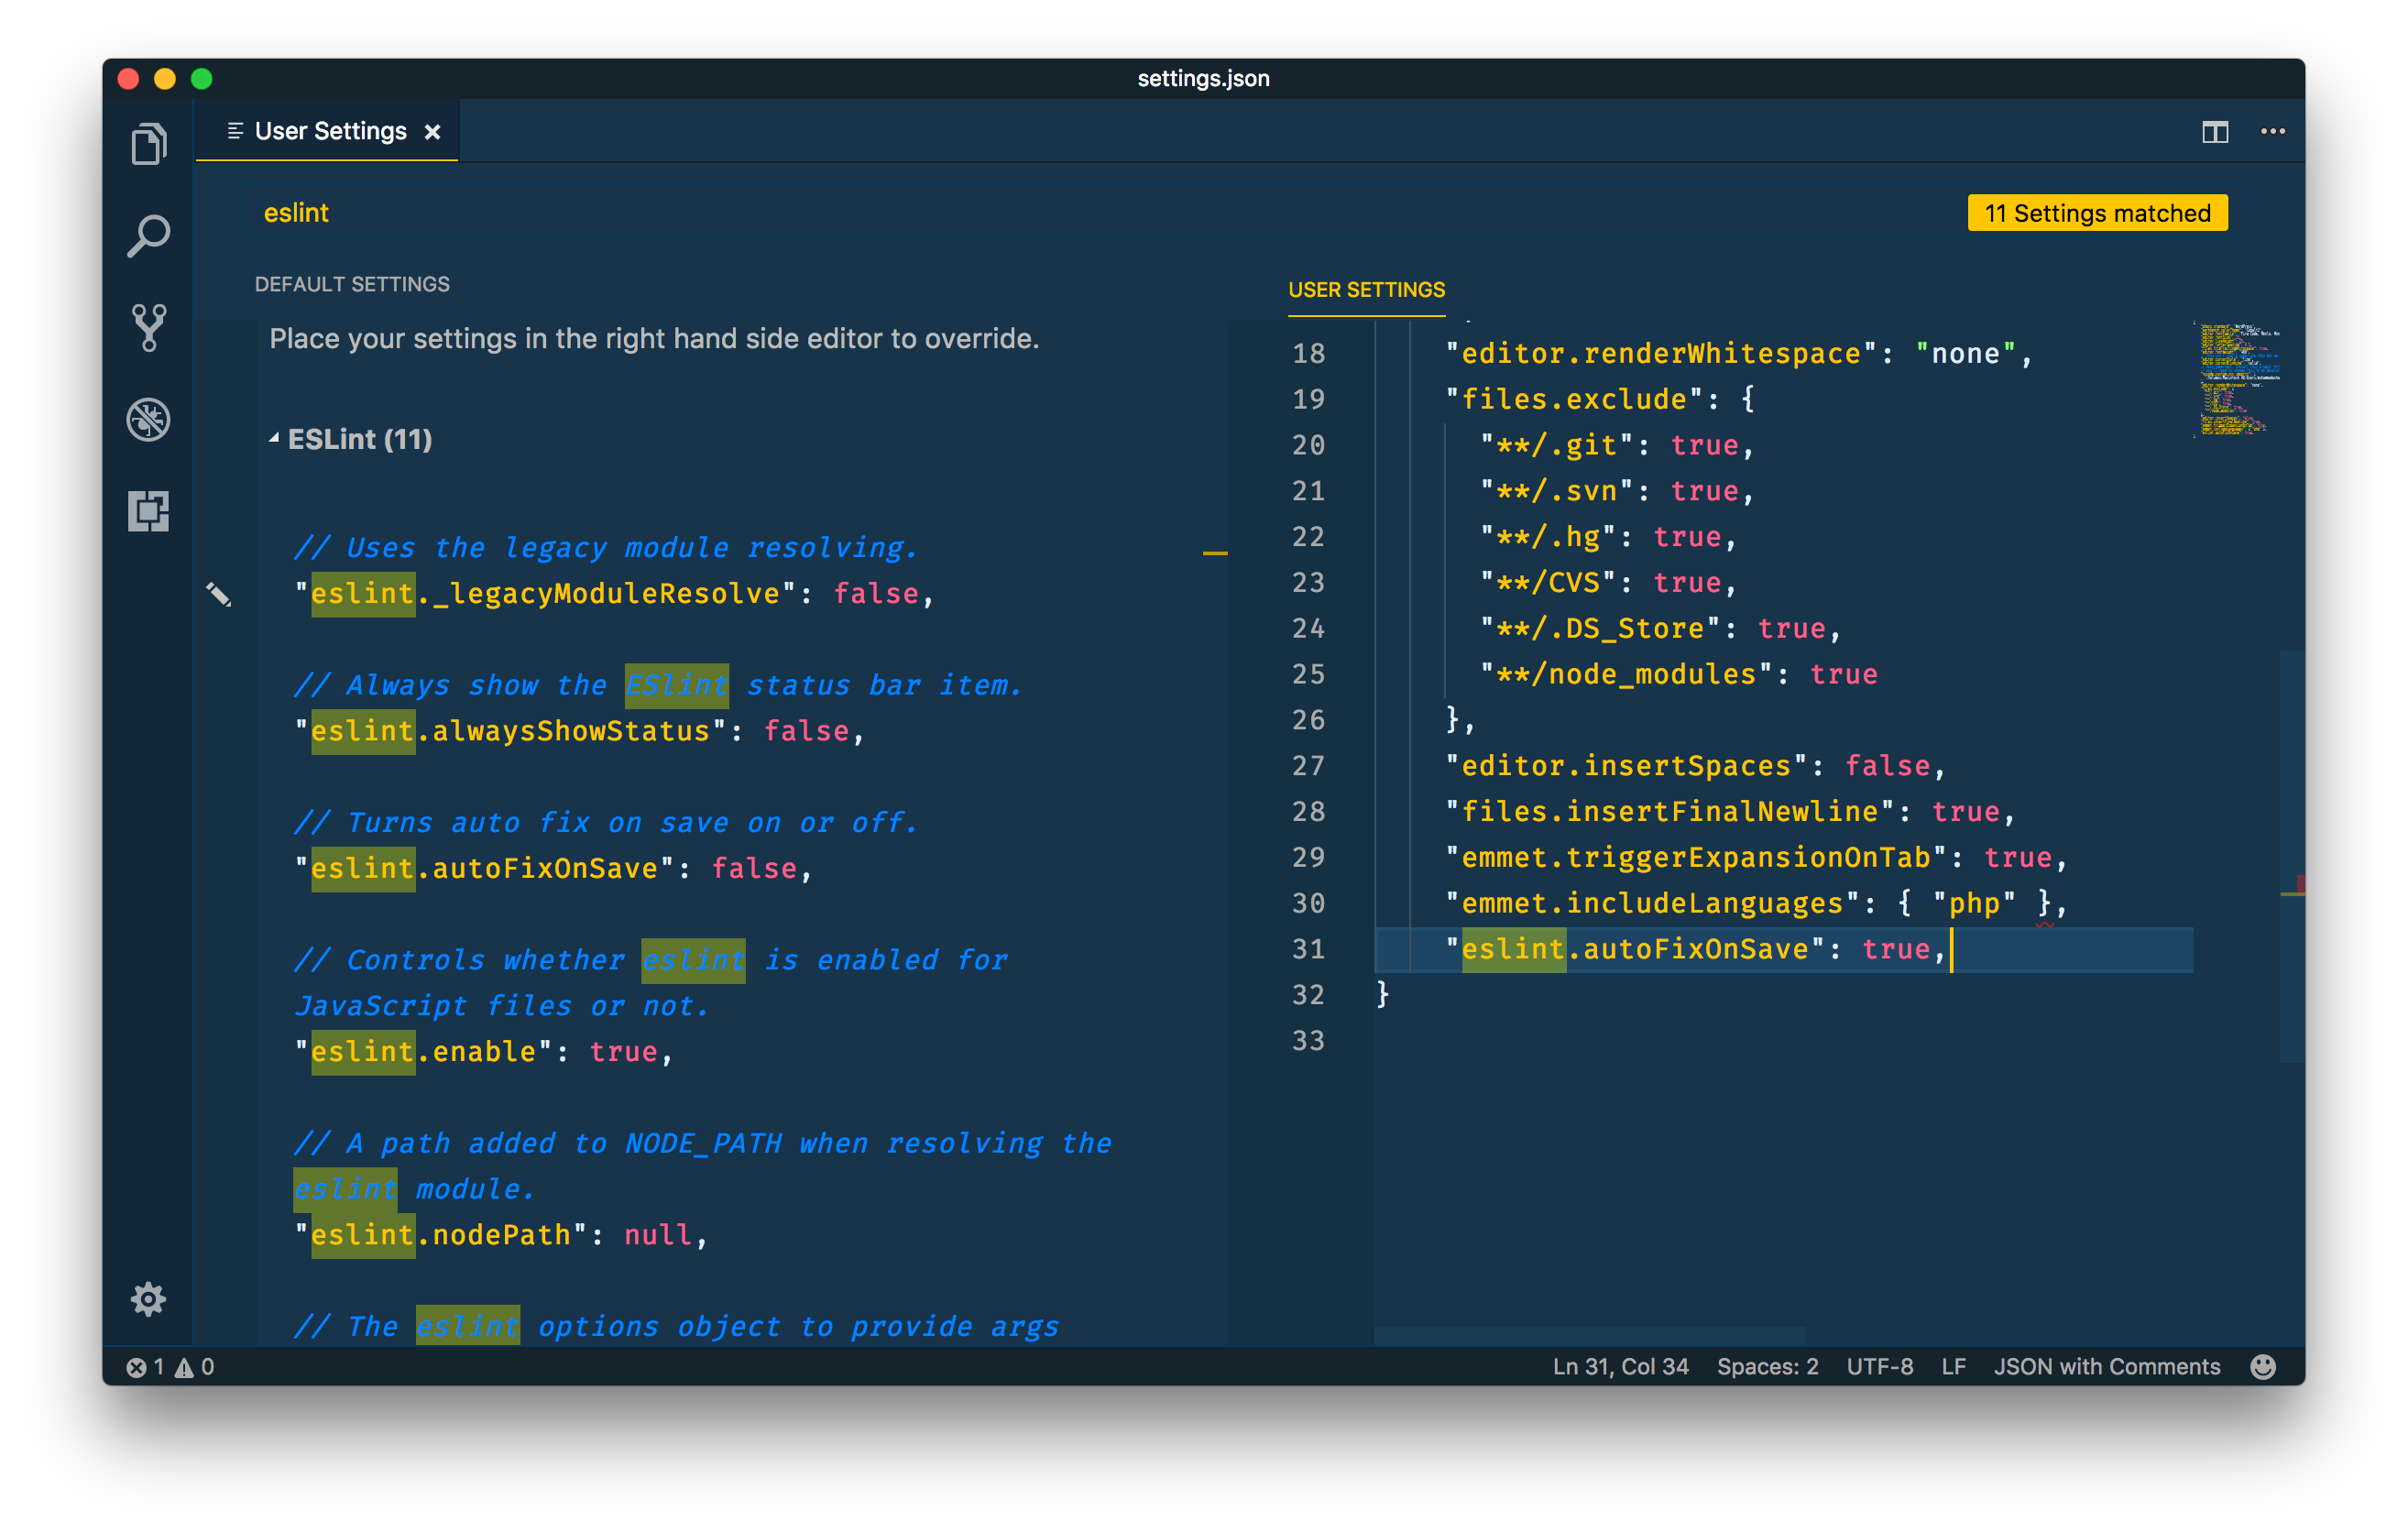Click the editor minimap preview

click(2236, 380)
